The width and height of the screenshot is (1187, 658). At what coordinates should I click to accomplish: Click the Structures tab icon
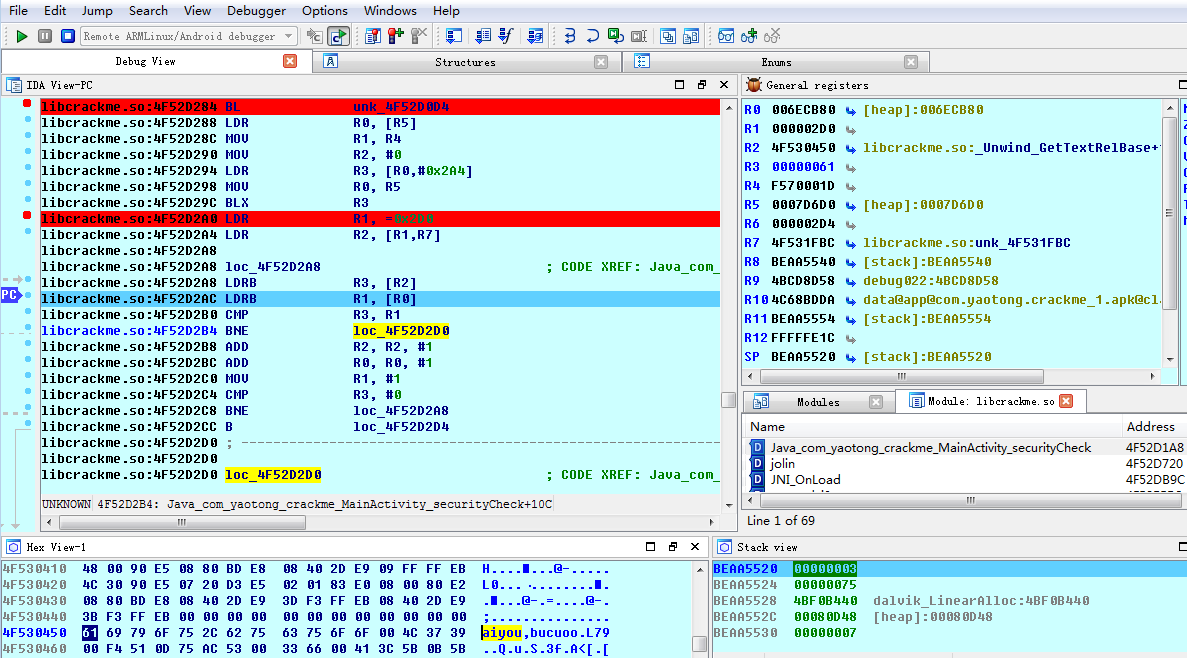click(331, 62)
